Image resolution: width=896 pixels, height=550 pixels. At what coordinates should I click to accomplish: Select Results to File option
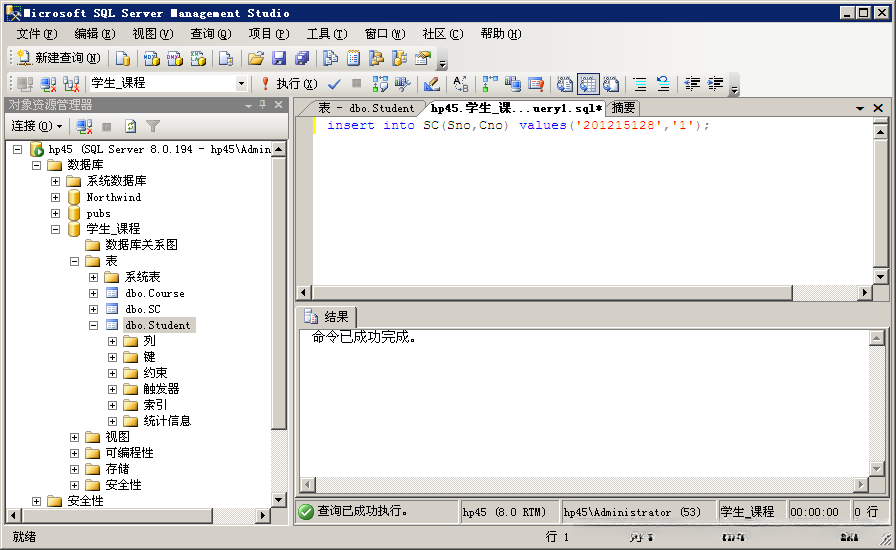[611, 84]
